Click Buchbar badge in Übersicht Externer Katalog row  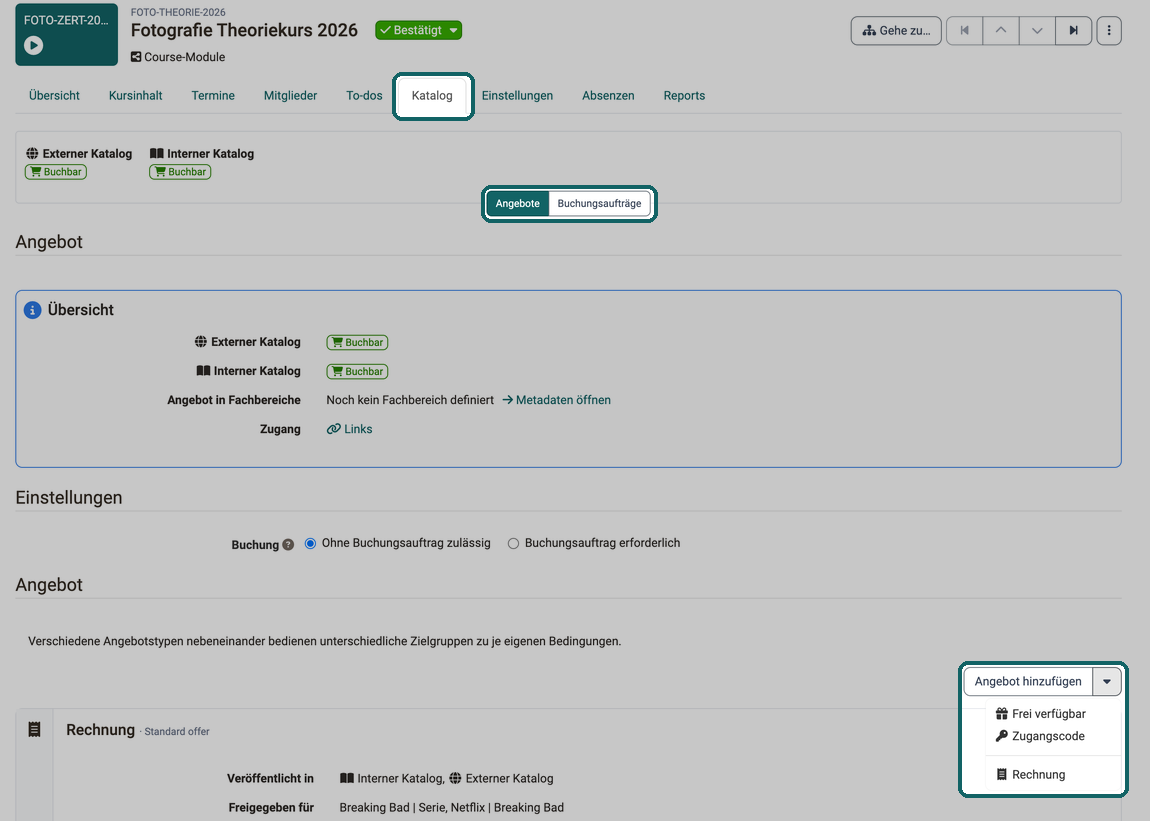pos(357,342)
